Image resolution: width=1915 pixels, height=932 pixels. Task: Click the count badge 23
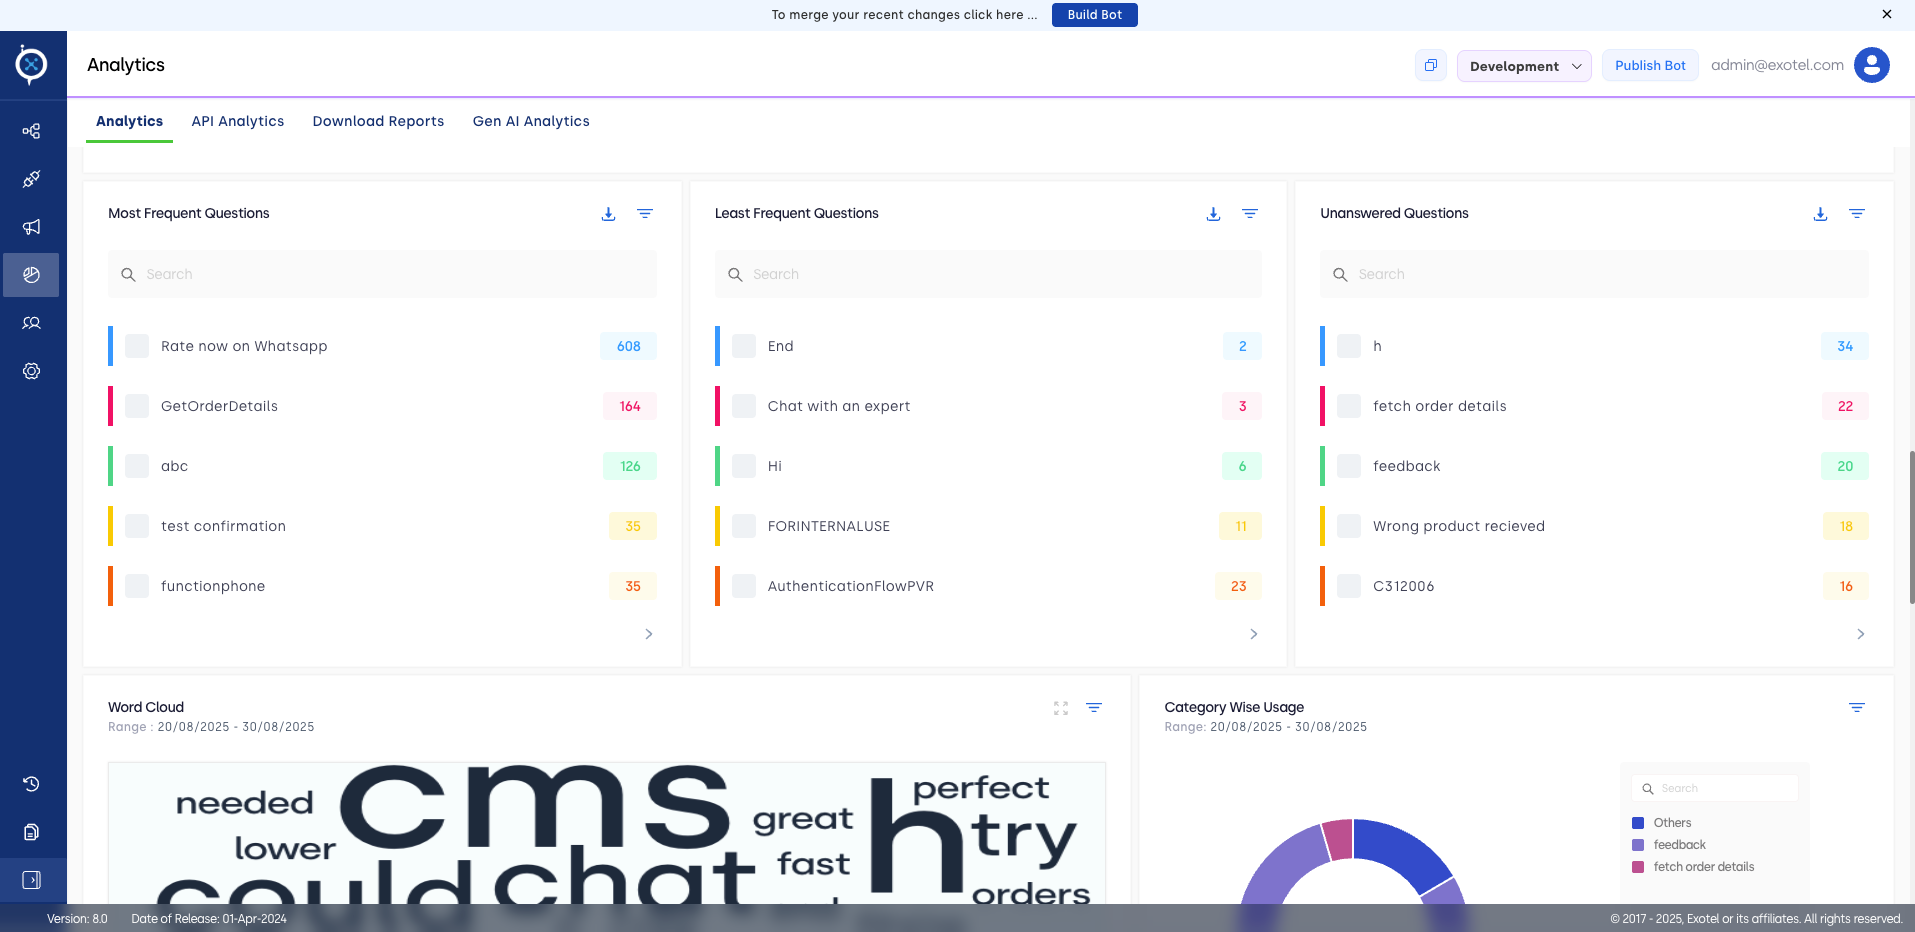pos(1238,586)
